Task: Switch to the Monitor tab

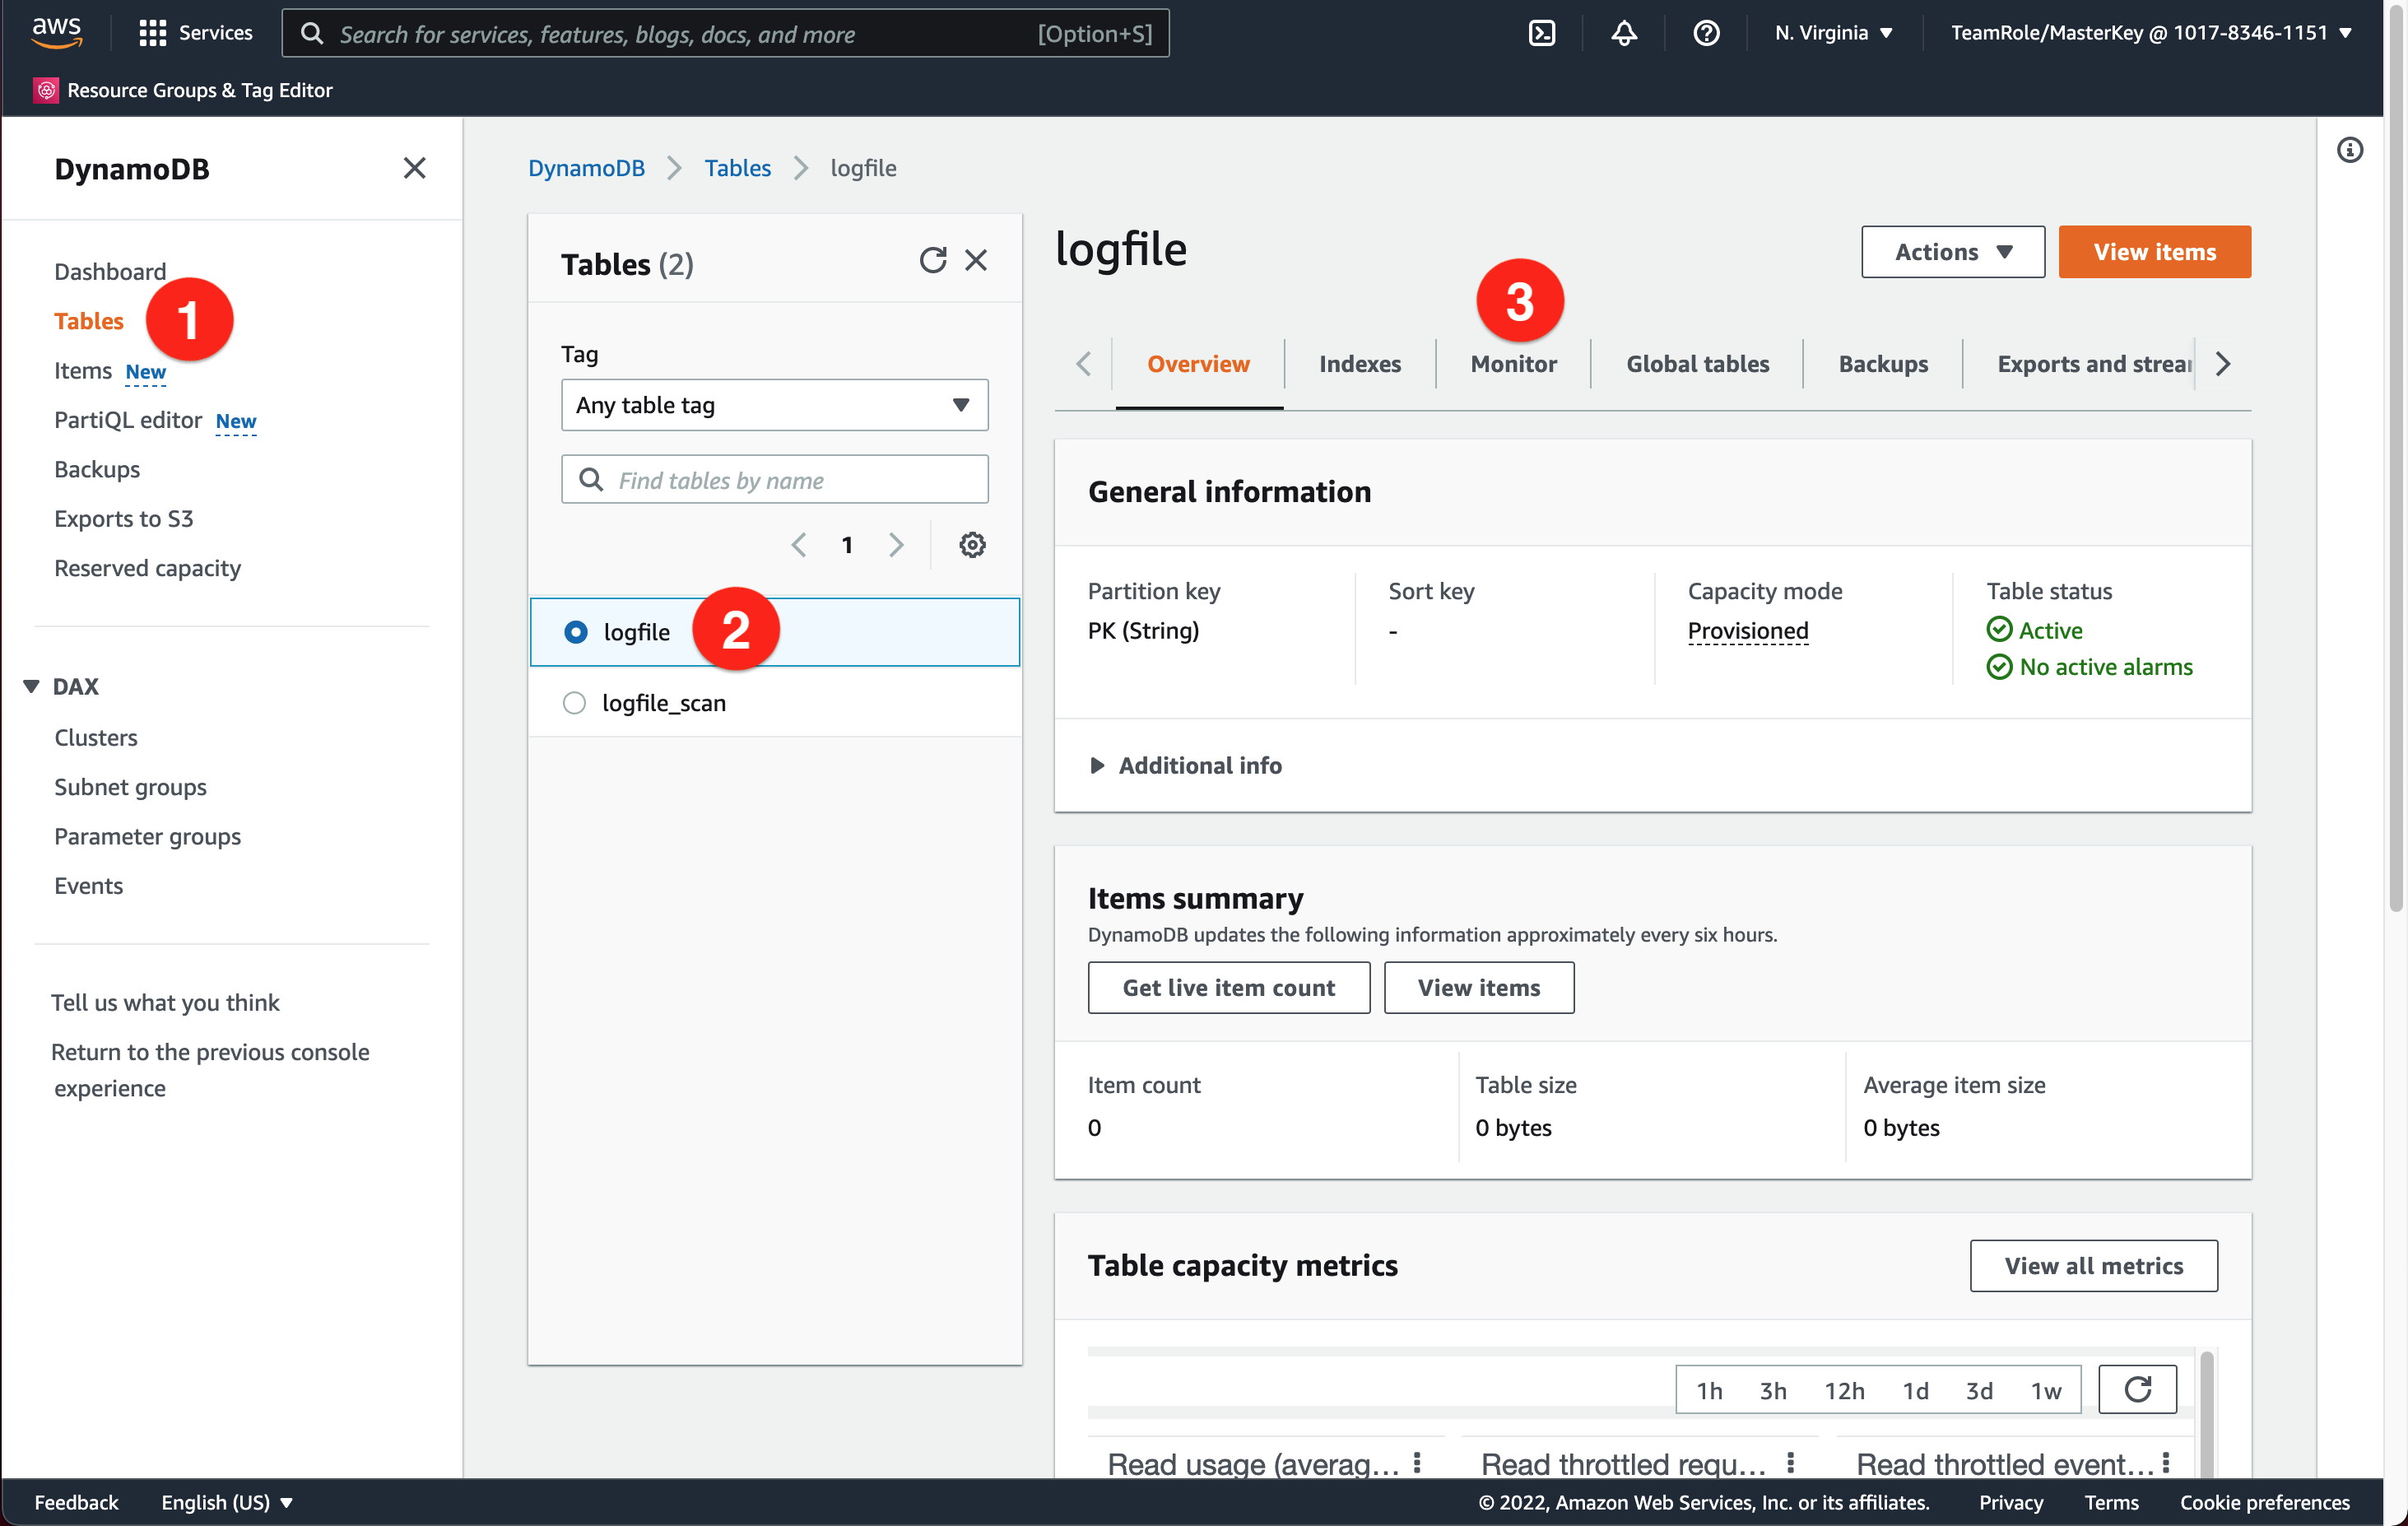Action: 1513,364
